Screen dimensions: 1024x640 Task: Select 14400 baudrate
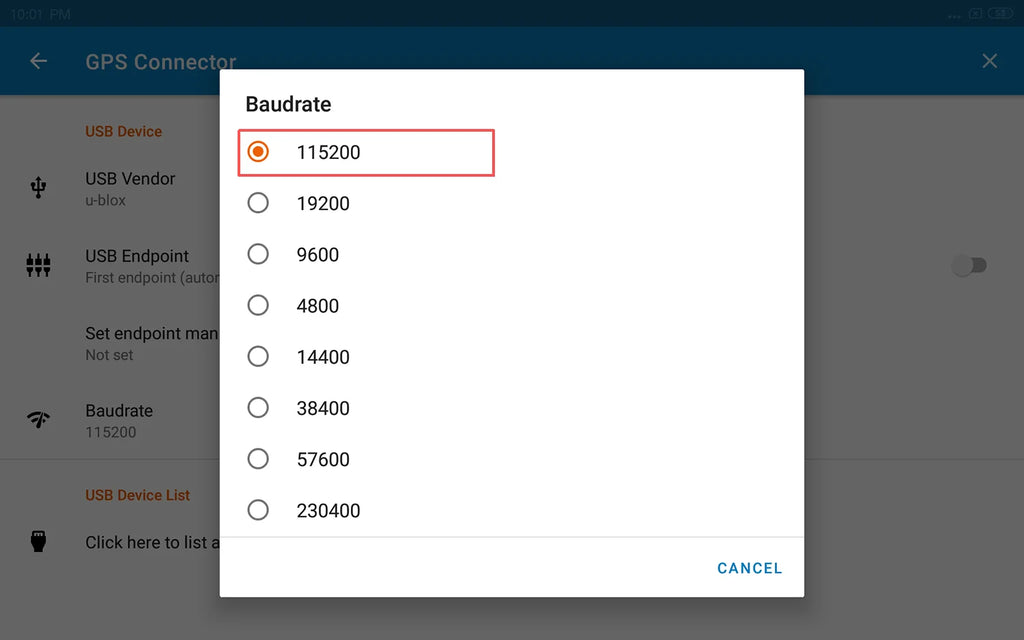coord(511,357)
